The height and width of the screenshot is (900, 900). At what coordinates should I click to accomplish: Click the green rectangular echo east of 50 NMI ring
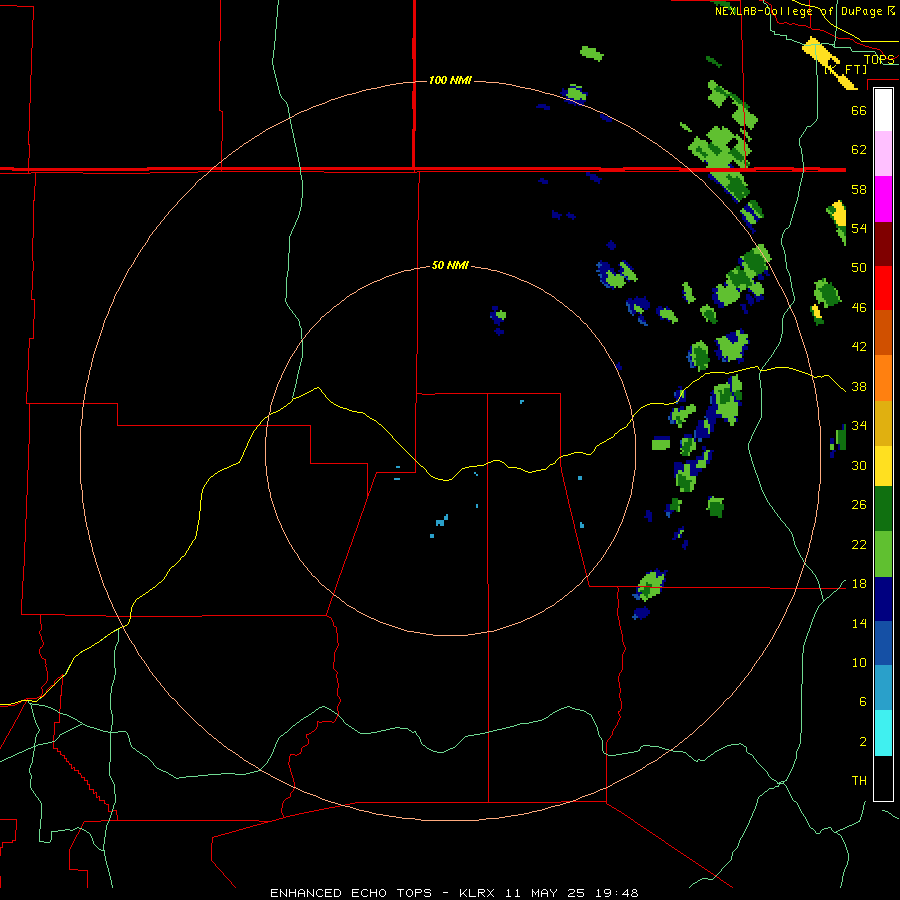pos(661,444)
